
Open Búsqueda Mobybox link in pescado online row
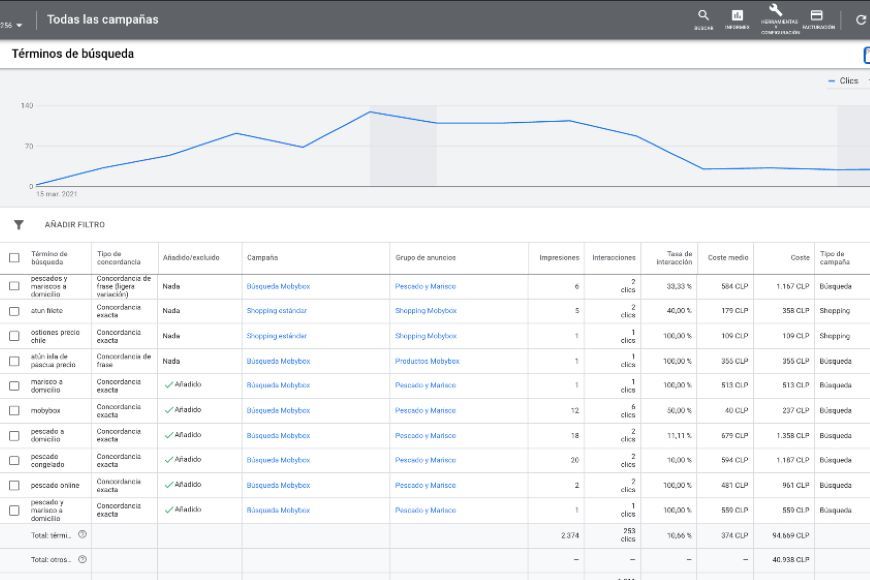pos(278,485)
